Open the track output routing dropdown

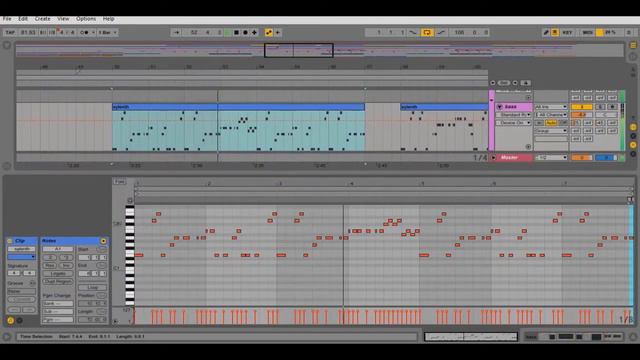point(551,131)
